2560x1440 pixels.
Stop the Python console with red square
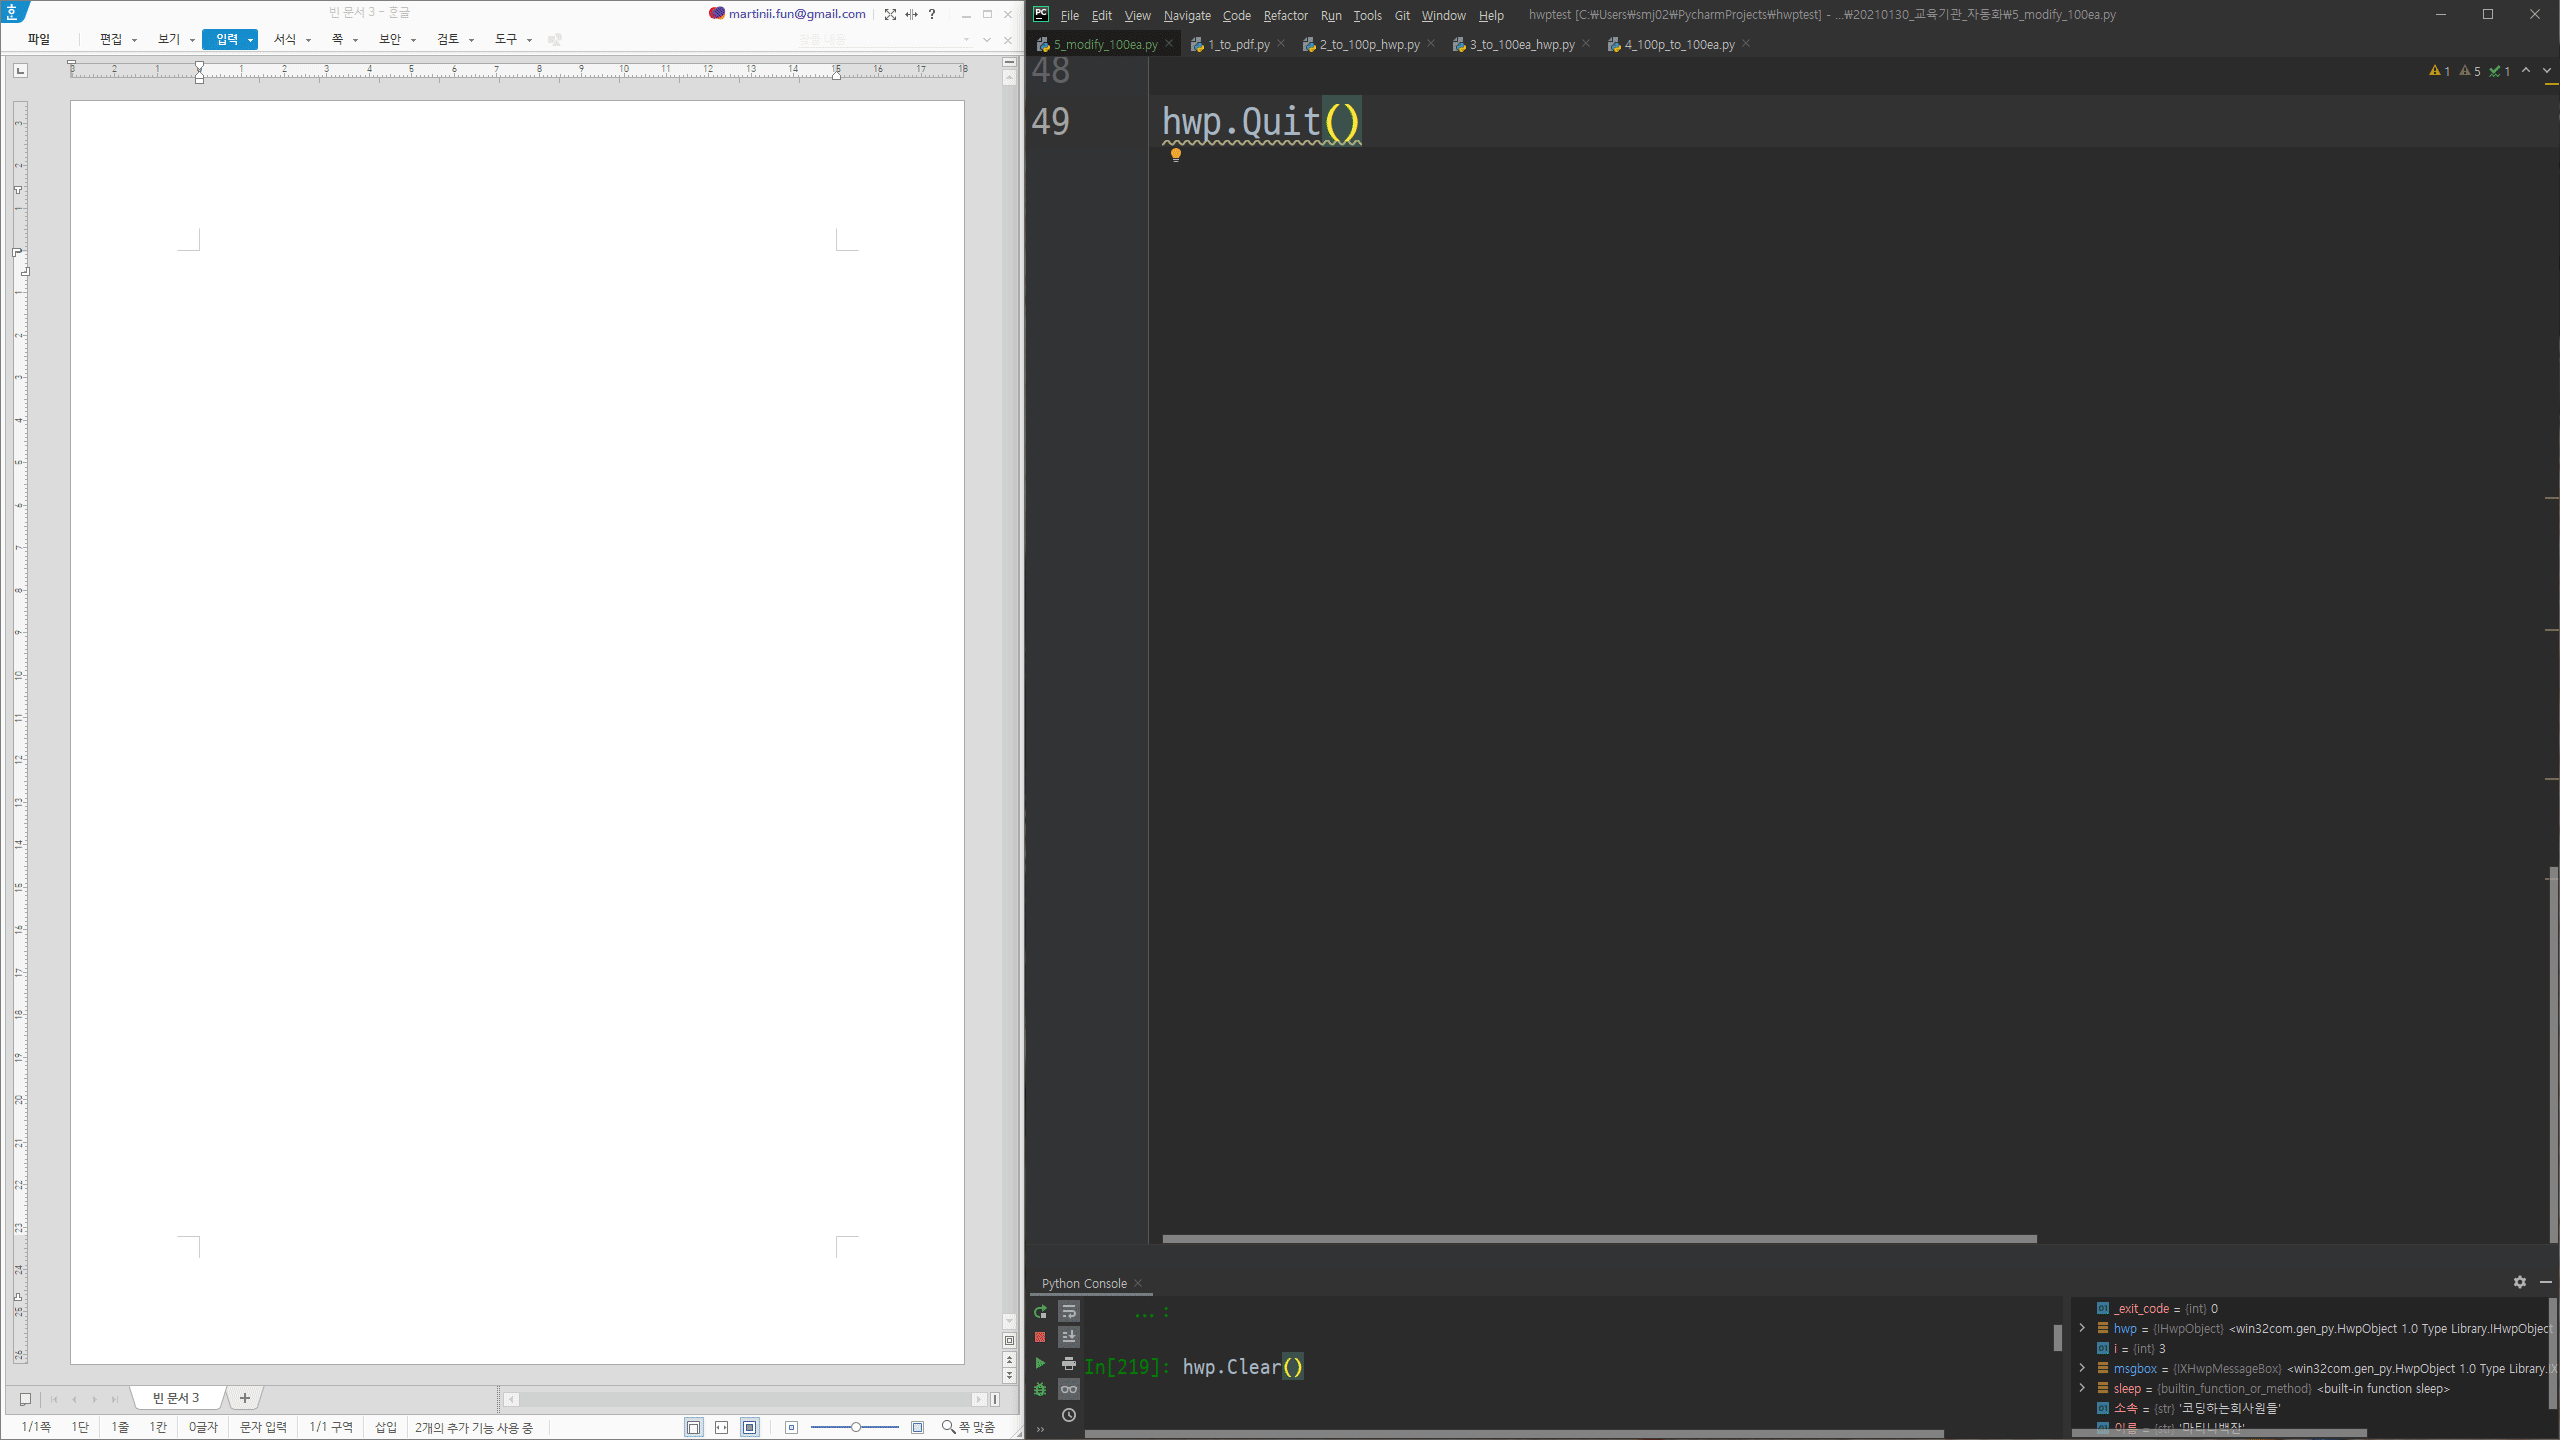(1040, 1337)
